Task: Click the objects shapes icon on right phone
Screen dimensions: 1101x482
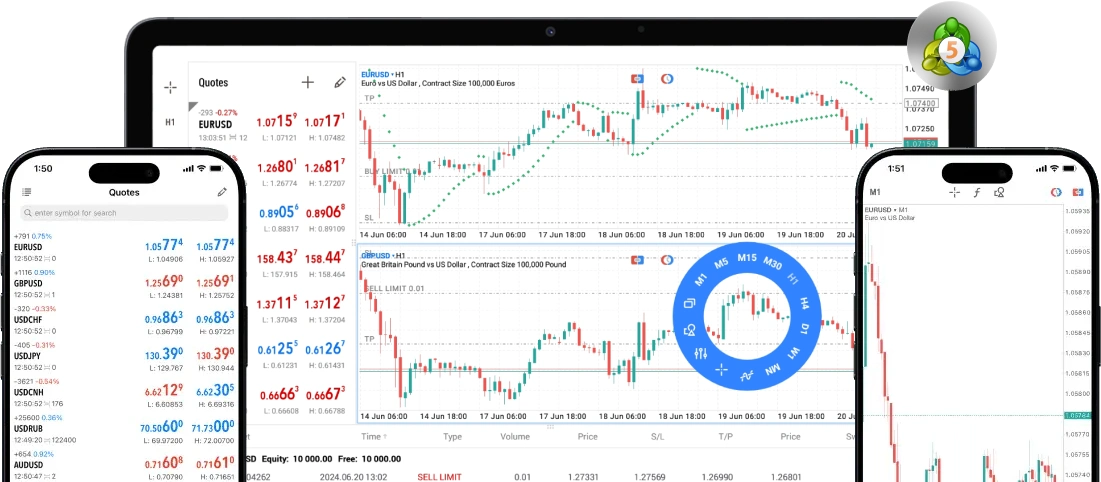Action: tap(999, 192)
